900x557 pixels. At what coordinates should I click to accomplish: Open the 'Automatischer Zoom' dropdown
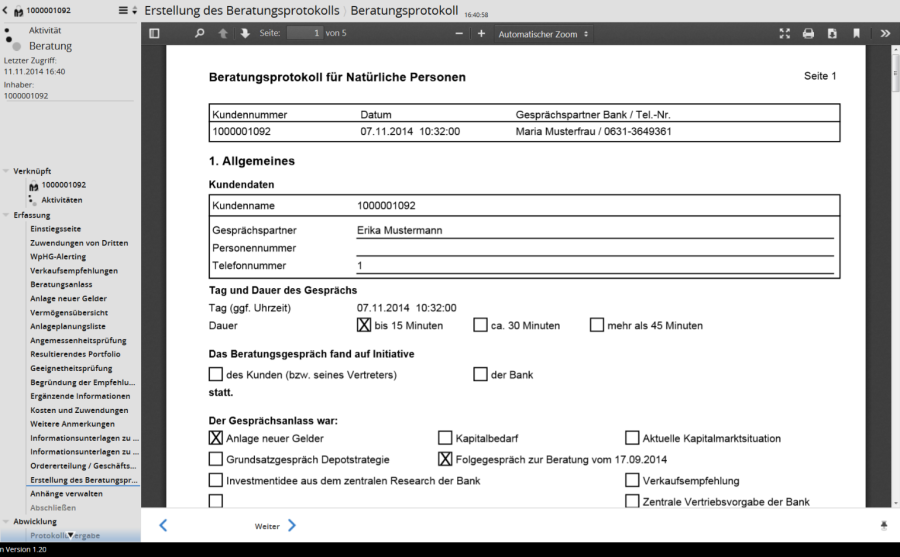(x=543, y=33)
